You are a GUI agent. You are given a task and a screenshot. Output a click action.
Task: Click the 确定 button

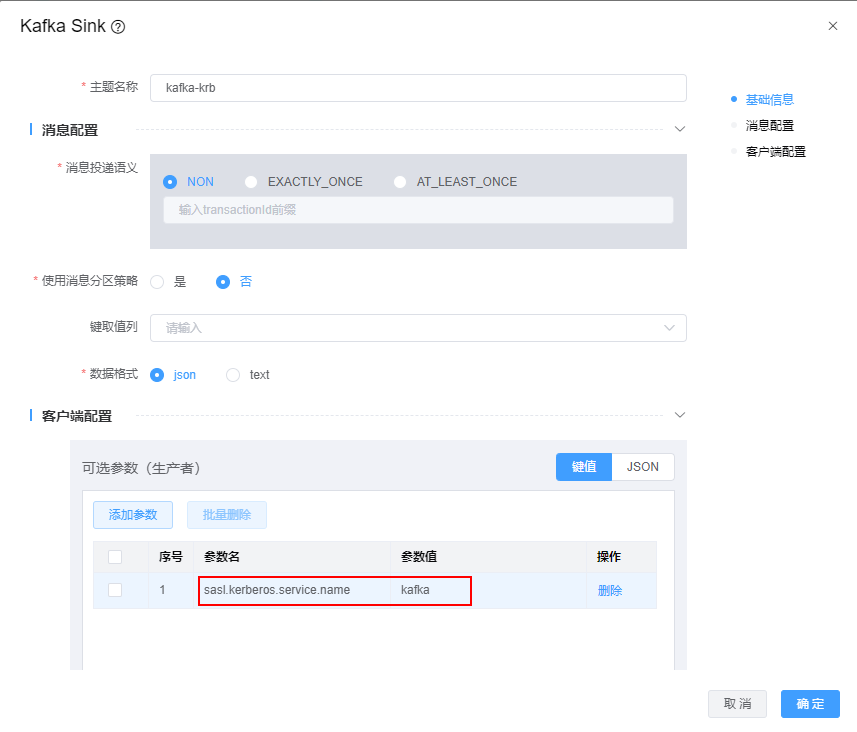[810, 704]
